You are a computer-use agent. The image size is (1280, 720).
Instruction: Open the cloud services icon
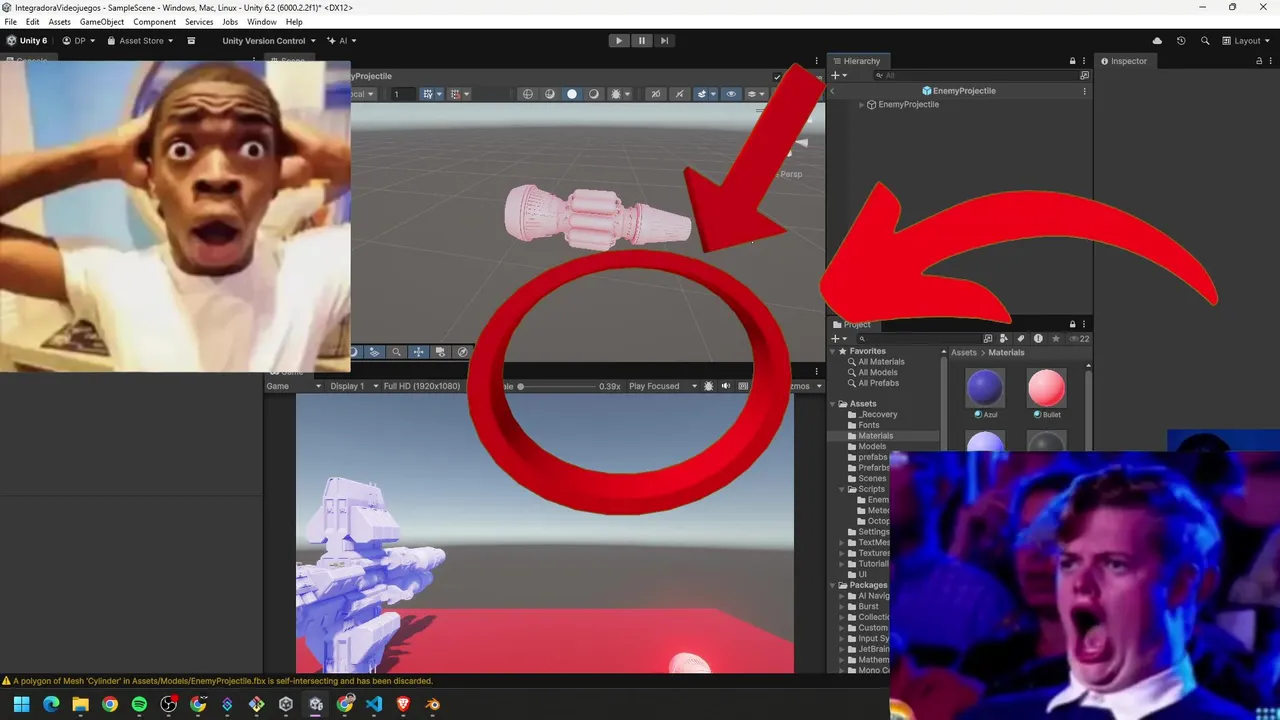coord(1157,41)
